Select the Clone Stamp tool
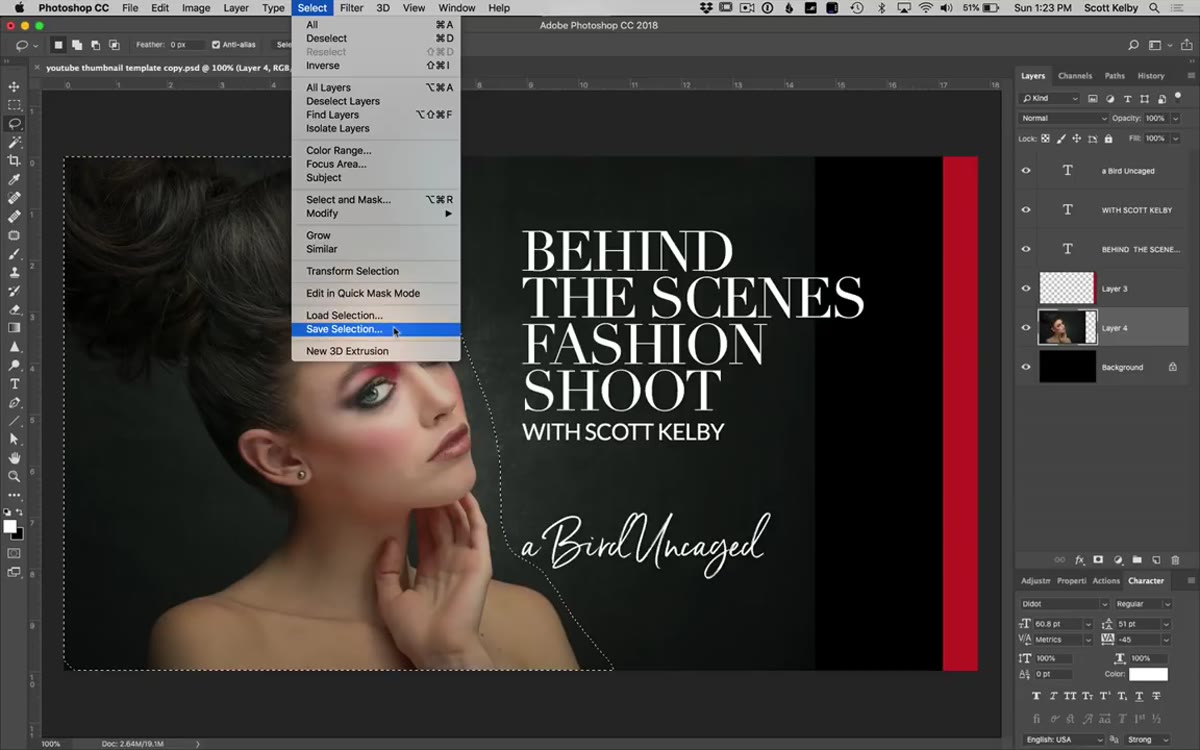Screen dimensions: 1200x750 point(14,272)
